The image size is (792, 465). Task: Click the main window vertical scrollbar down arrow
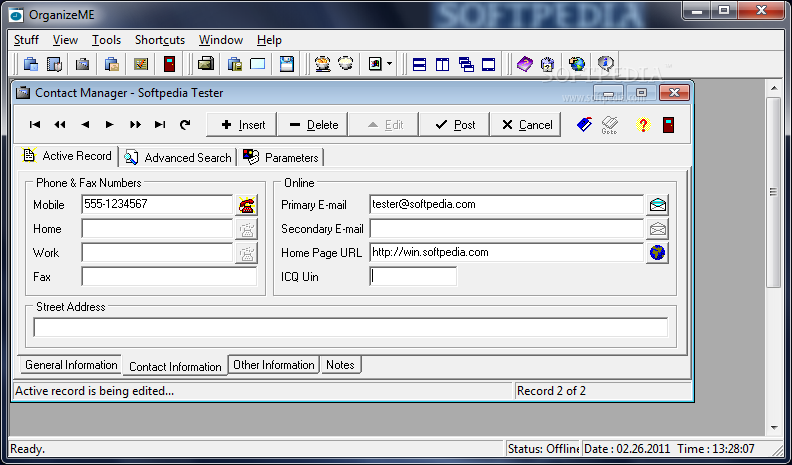click(x=774, y=428)
